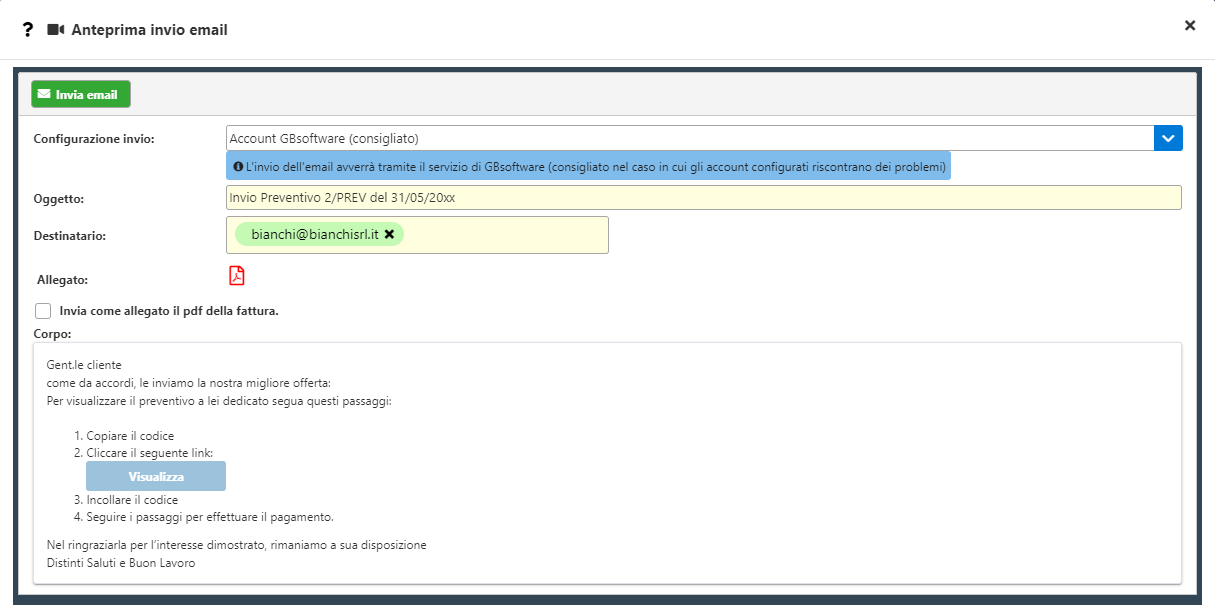This screenshot has width=1215, height=605.
Task: Remove recipient bianchi@bianchisrl.it with the x icon
Action: coord(389,234)
